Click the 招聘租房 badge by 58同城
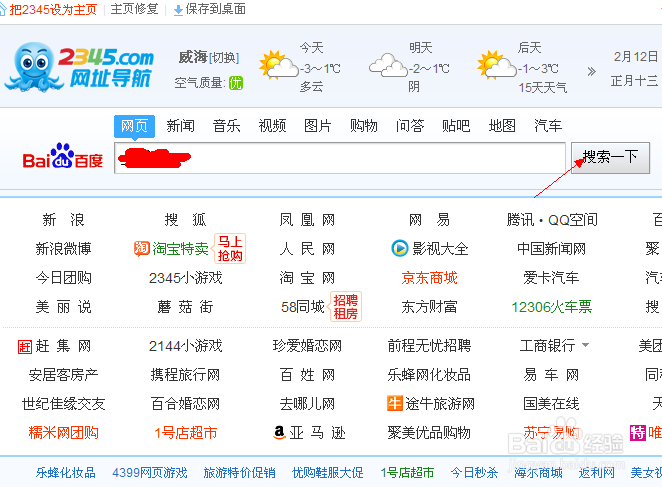The width and height of the screenshot is (662, 487). coord(345,307)
